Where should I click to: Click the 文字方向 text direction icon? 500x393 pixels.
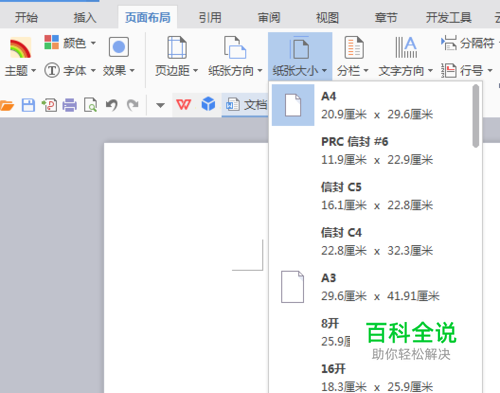point(406,48)
